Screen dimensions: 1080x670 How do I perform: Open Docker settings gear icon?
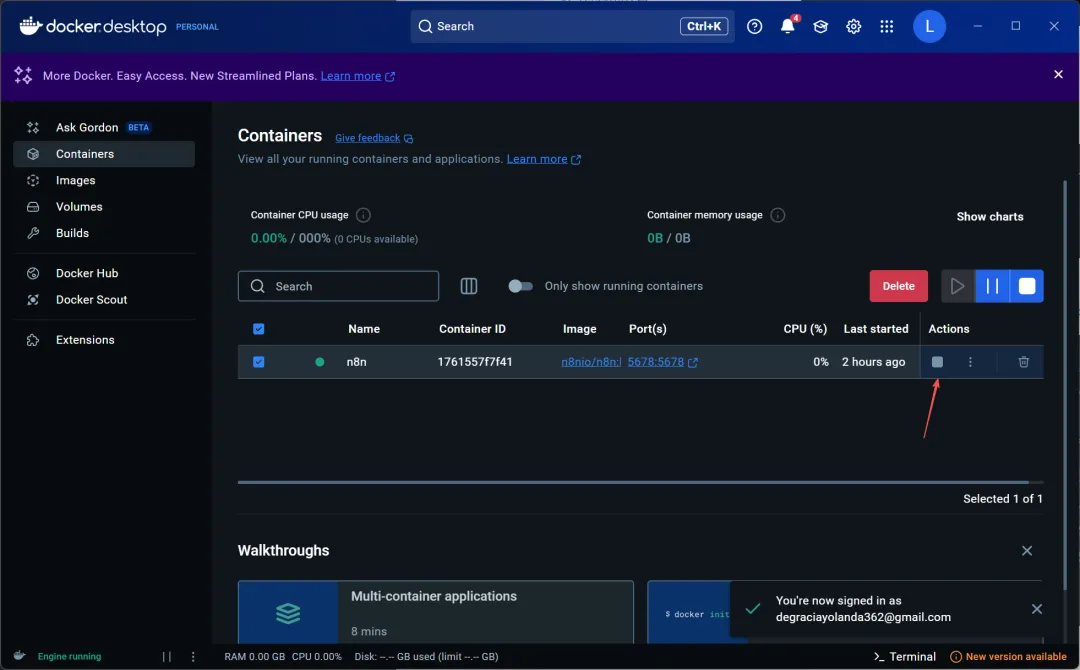click(x=853, y=26)
